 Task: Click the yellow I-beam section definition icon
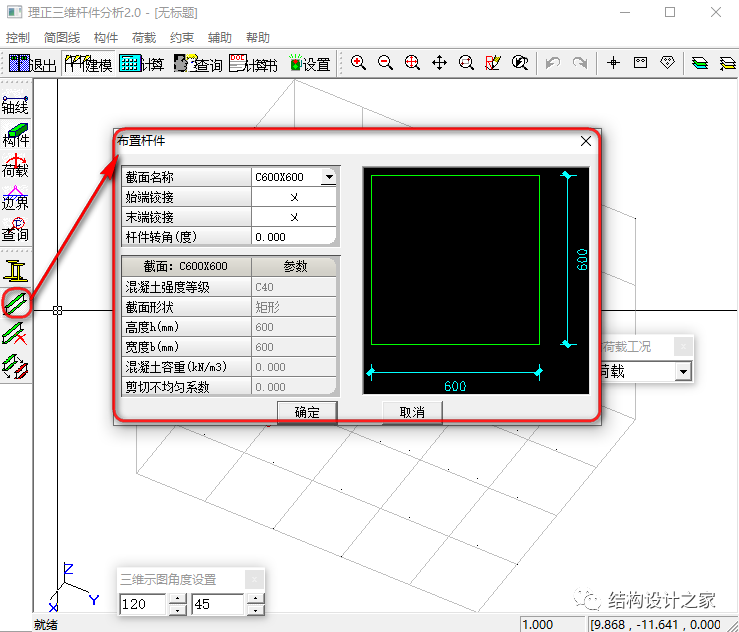[16, 271]
